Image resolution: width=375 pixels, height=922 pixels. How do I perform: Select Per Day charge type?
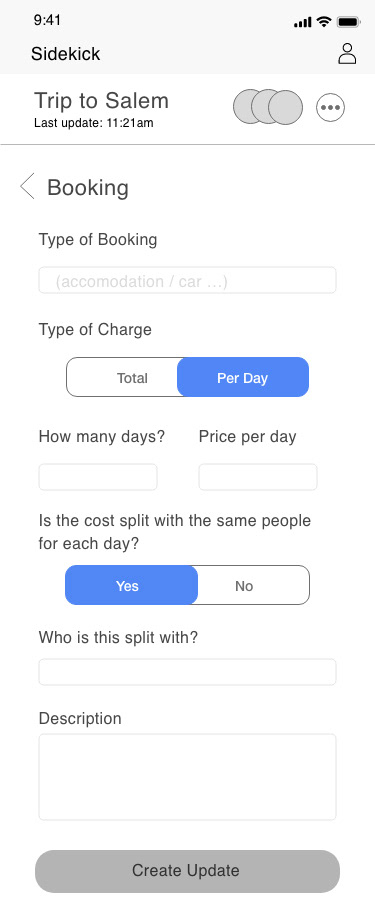(243, 378)
